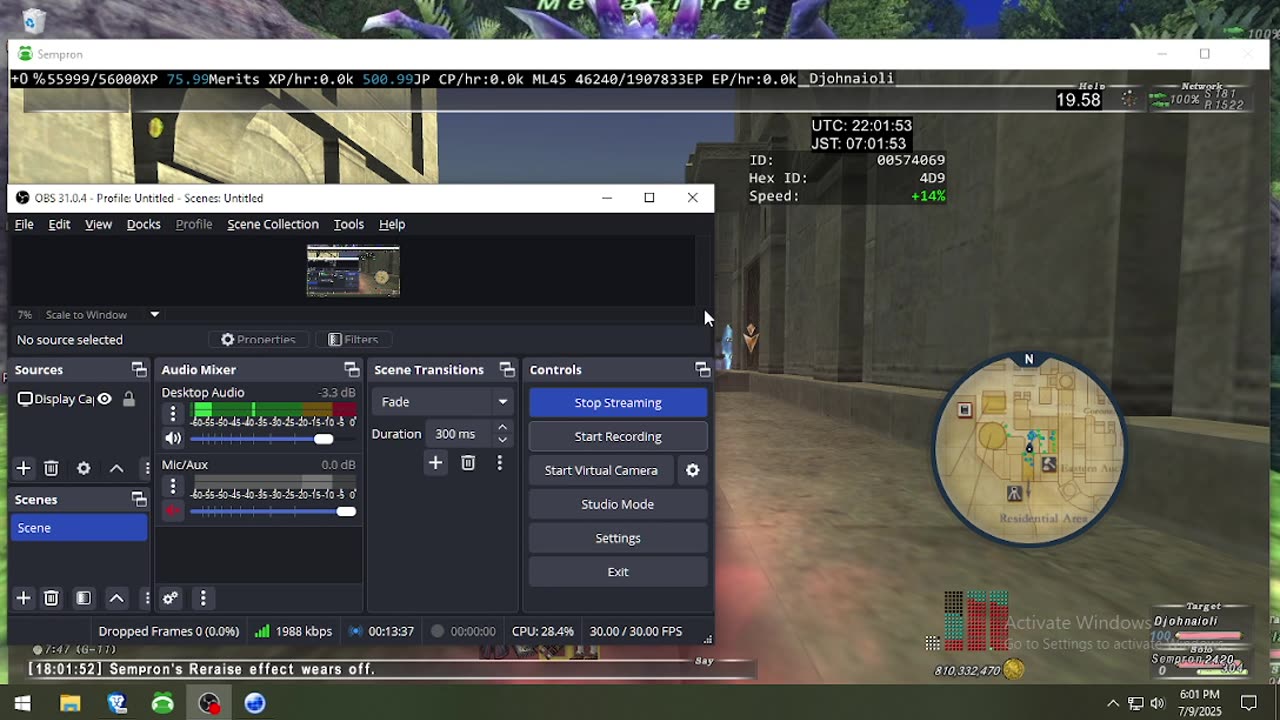The width and height of the screenshot is (1280, 720).
Task: Add a new source with the plus icon
Action: [x=23, y=468]
